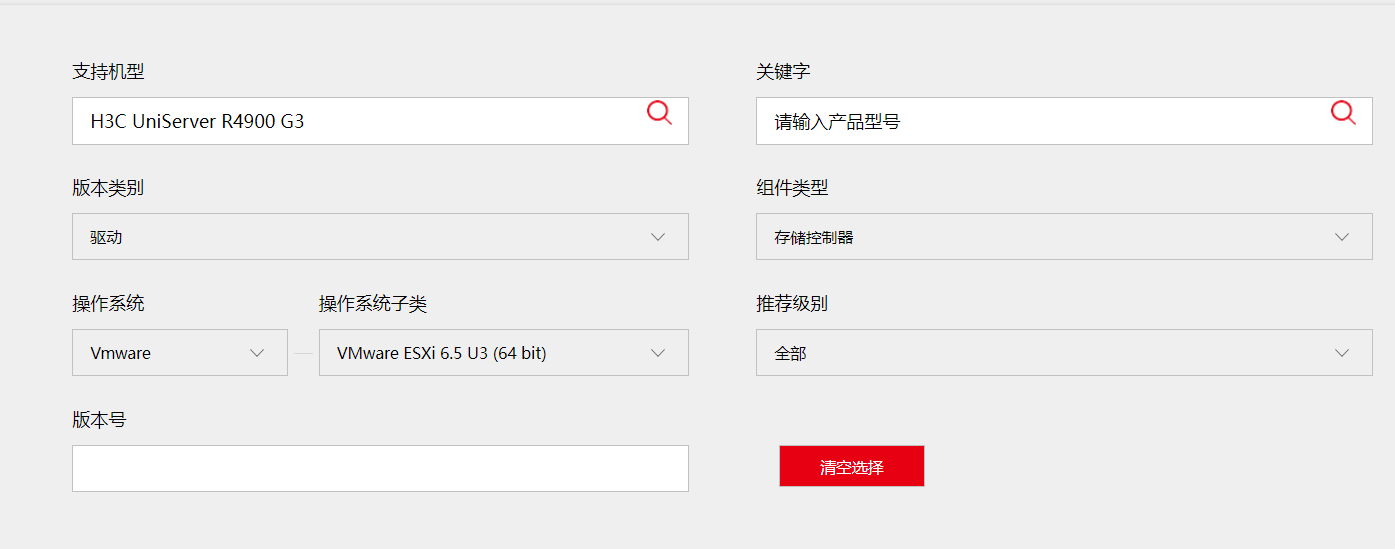Click the 关键字 field label
The width and height of the screenshot is (1395, 549).
(x=783, y=72)
